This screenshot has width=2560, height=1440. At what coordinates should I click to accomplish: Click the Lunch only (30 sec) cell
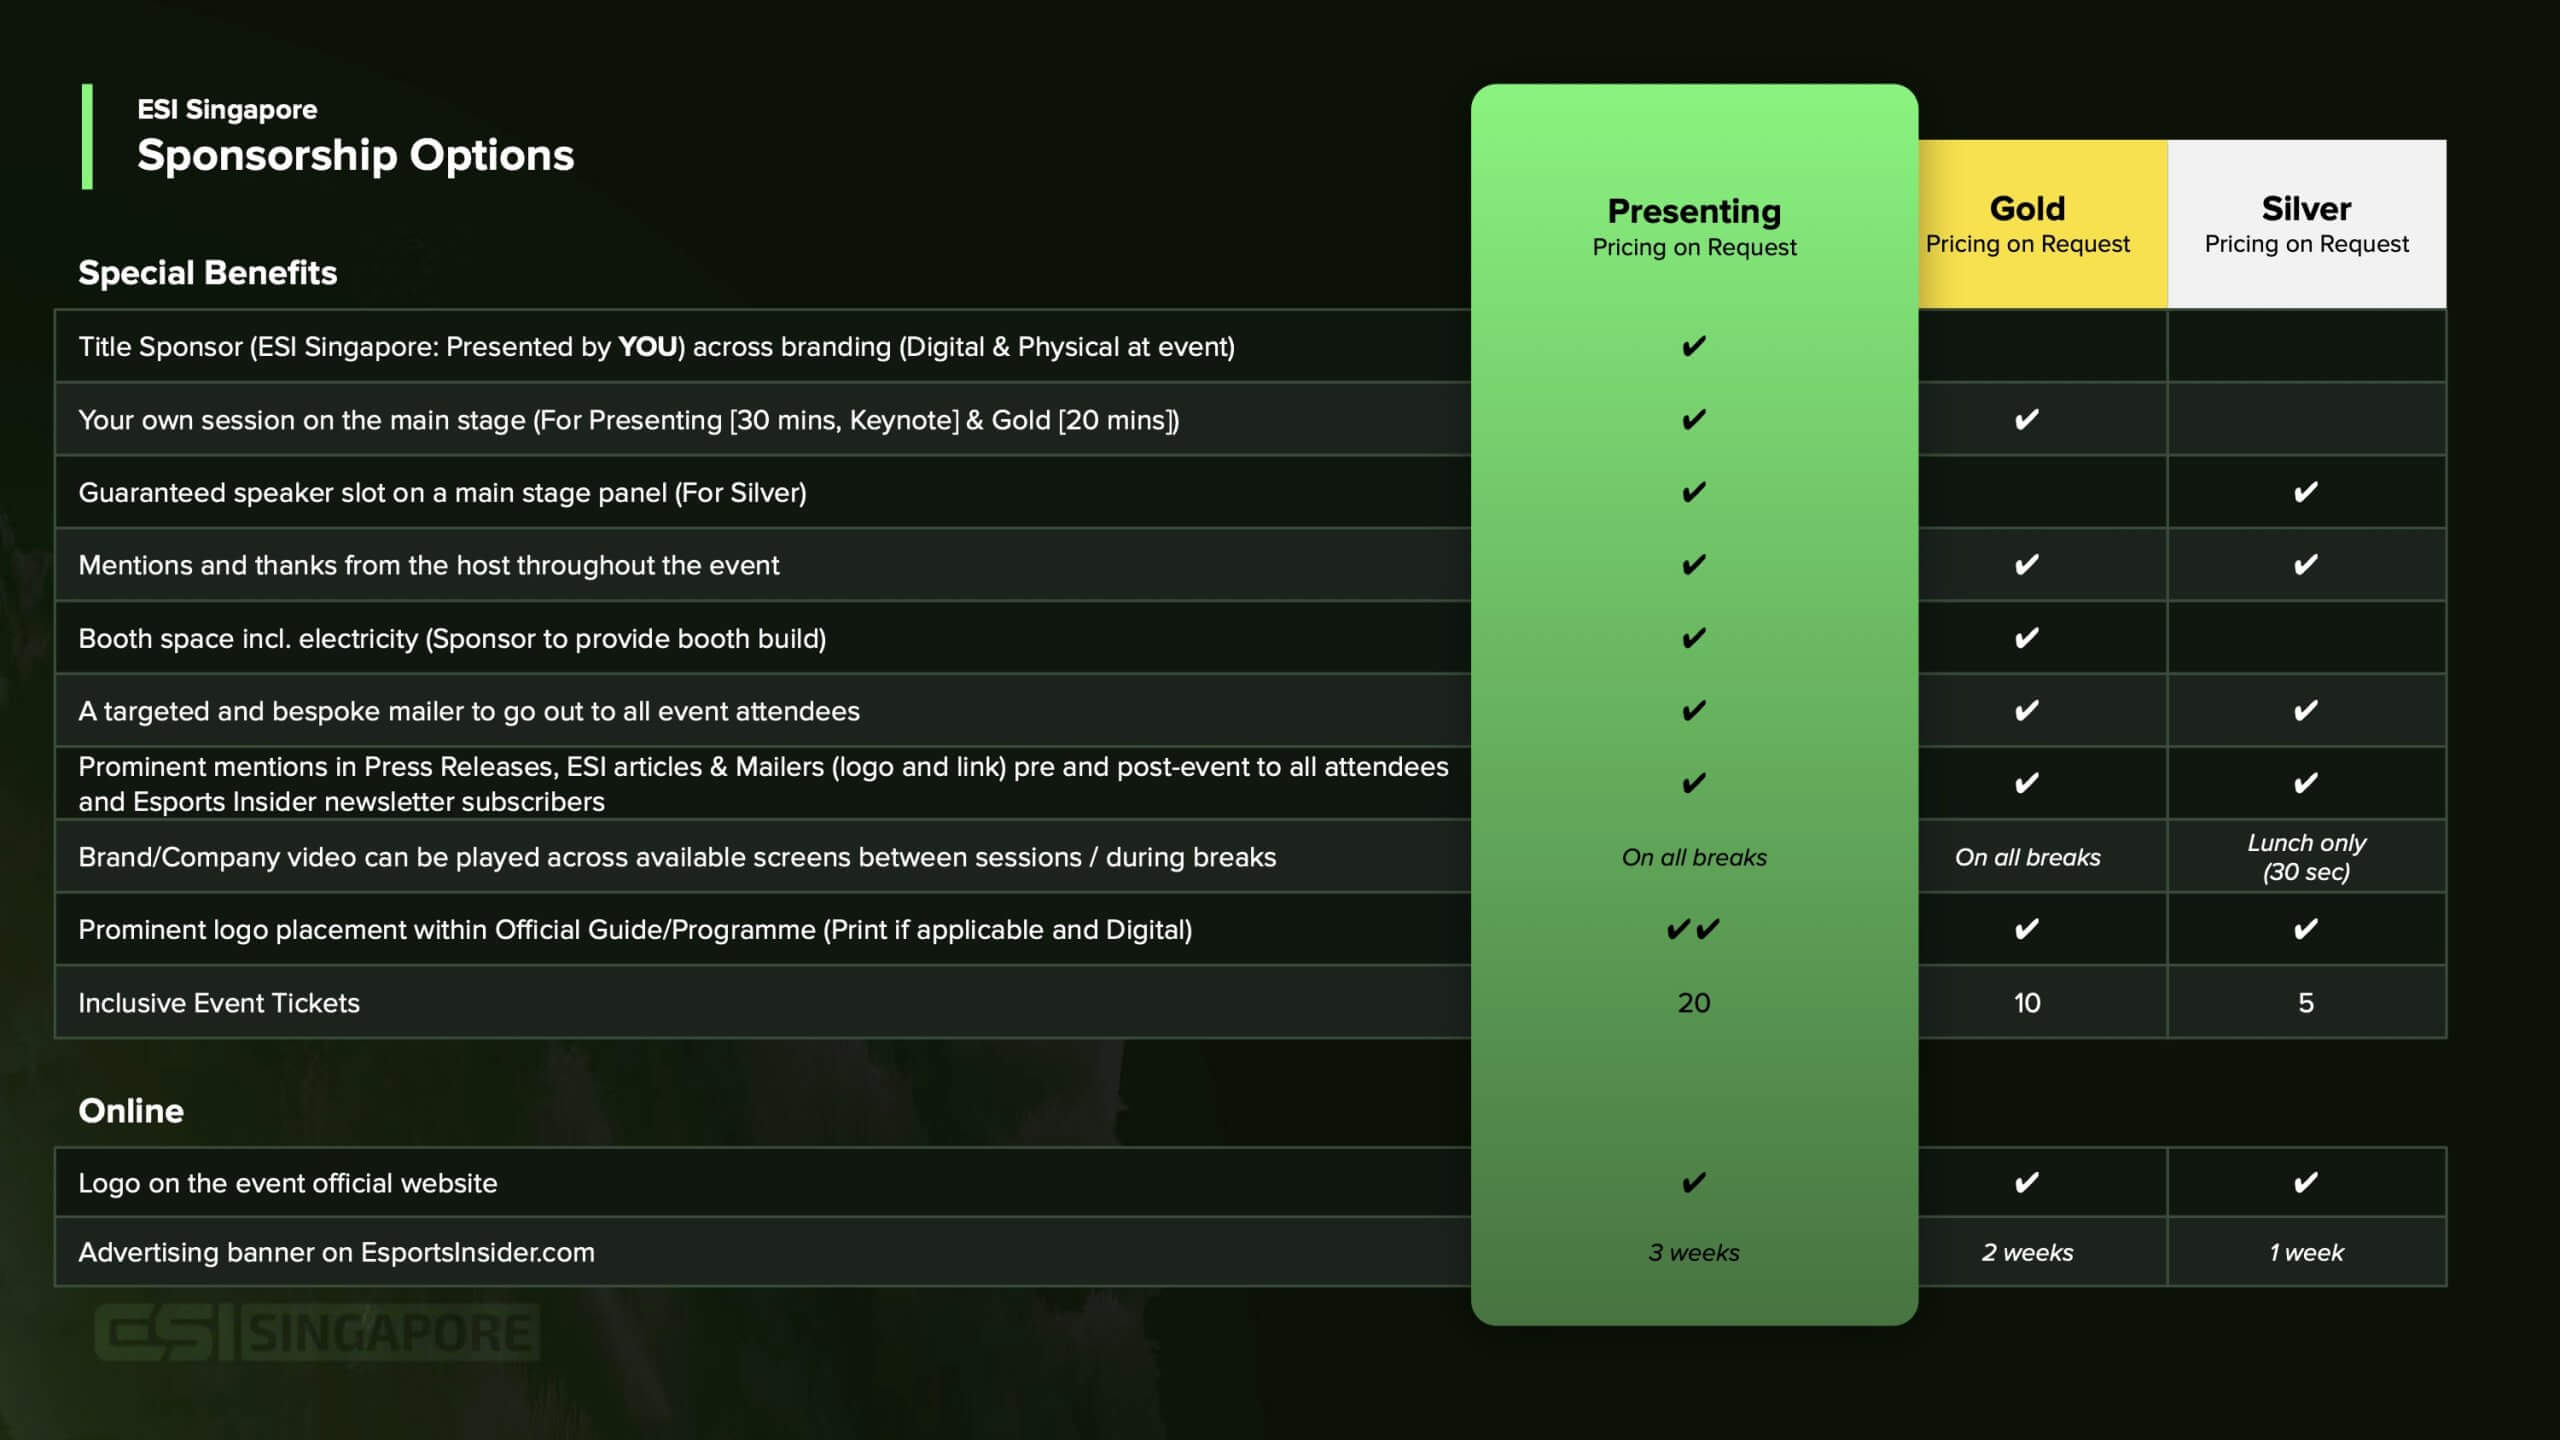[2306, 857]
